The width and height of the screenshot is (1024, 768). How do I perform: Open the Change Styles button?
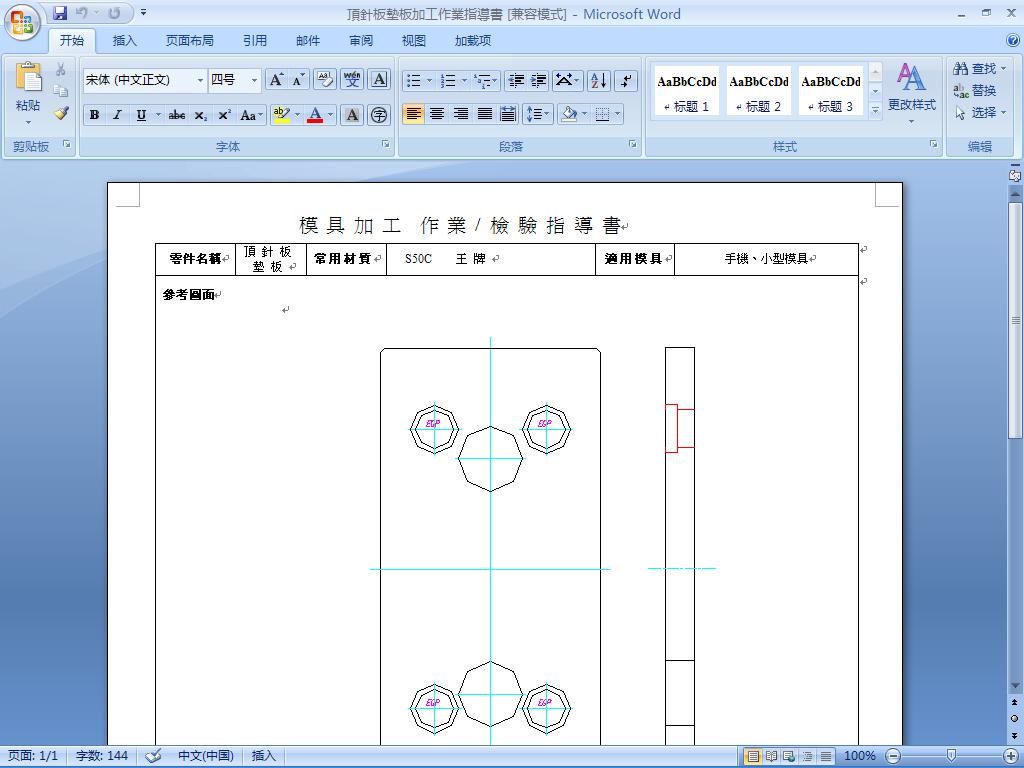[x=912, y=93]
